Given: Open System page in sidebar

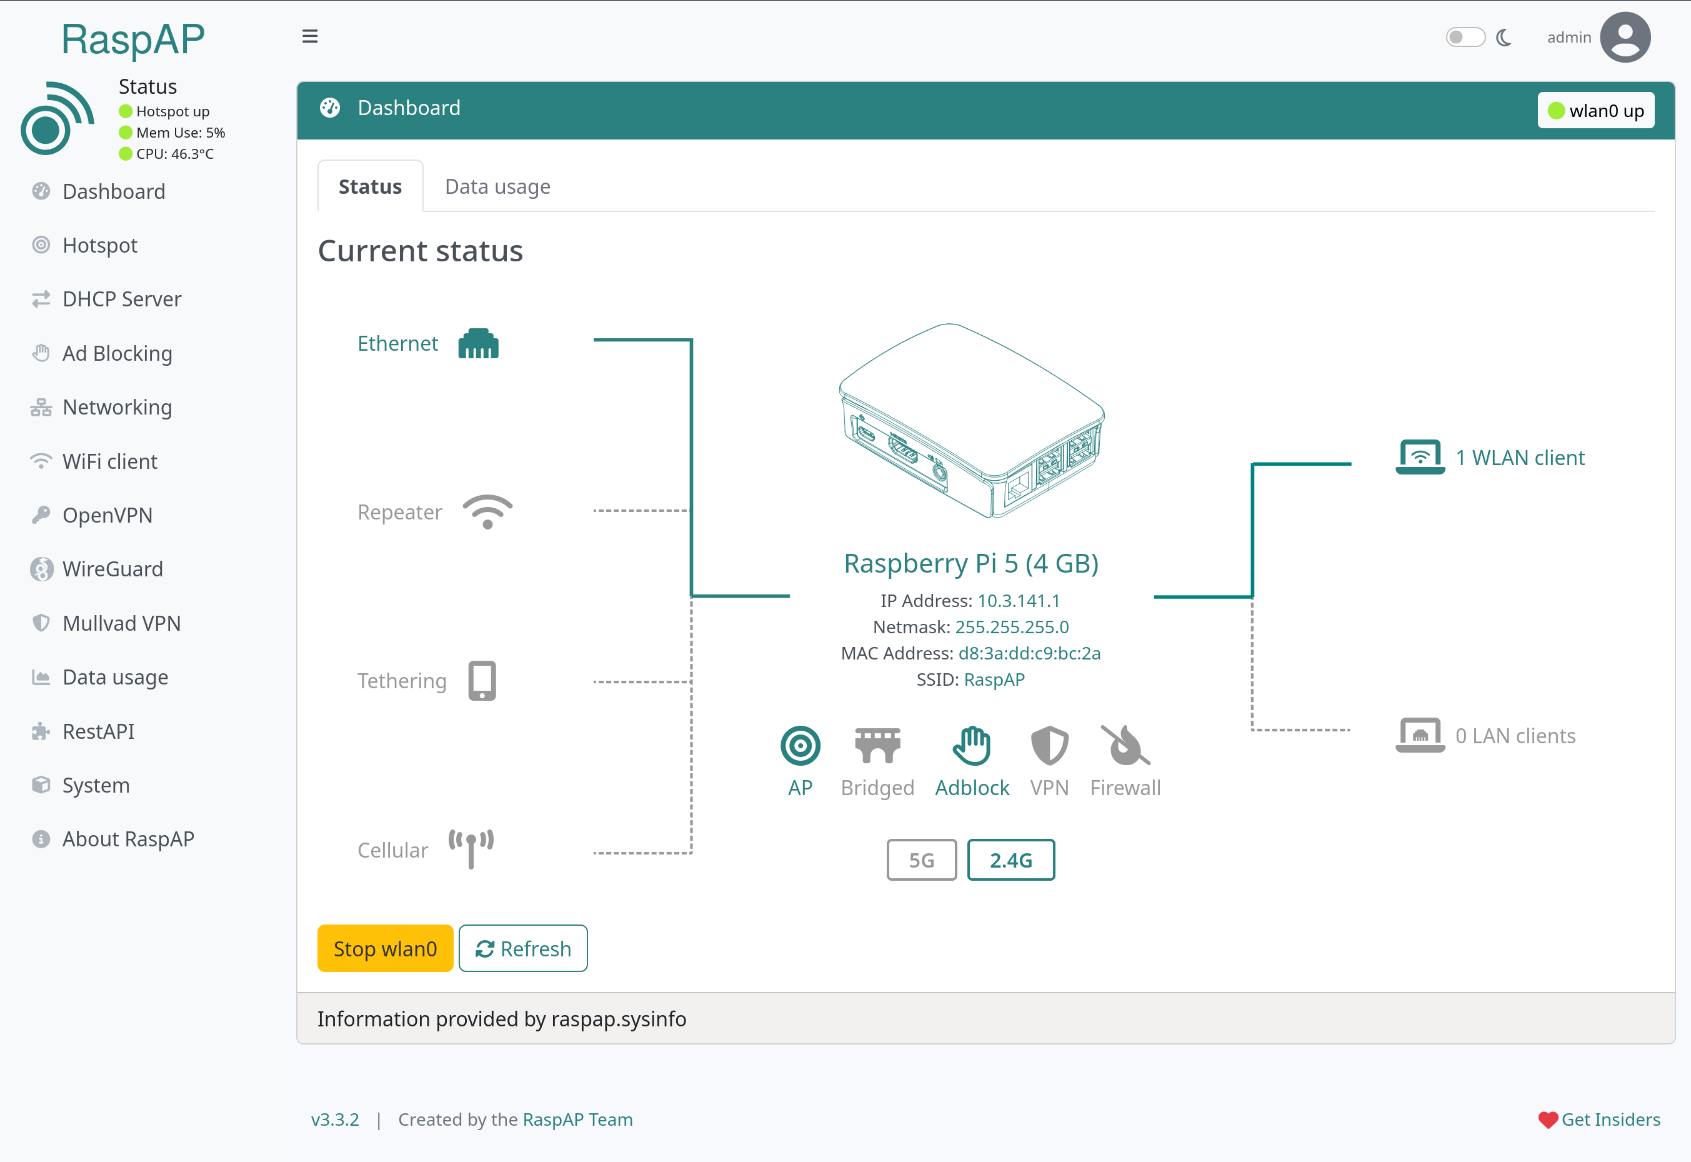Looking at the screenshot, I should [x=96, y=785].
